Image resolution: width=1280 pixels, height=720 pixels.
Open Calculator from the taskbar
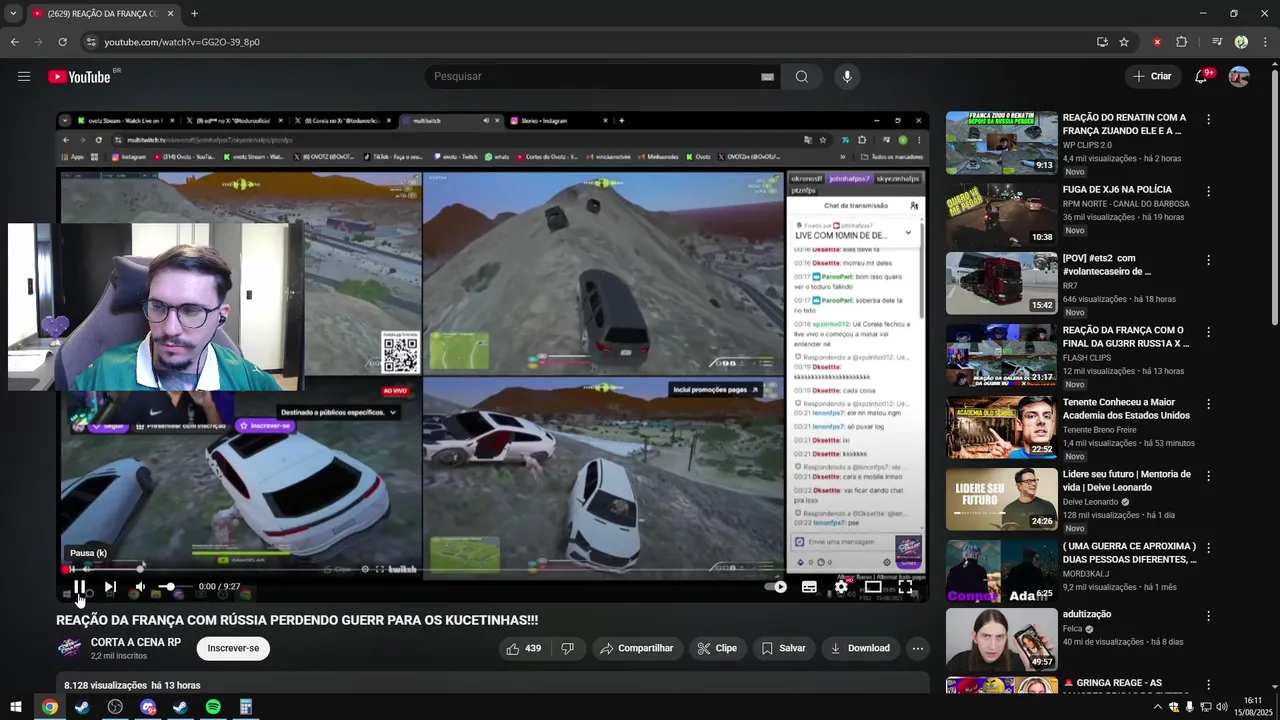[245, 707]
